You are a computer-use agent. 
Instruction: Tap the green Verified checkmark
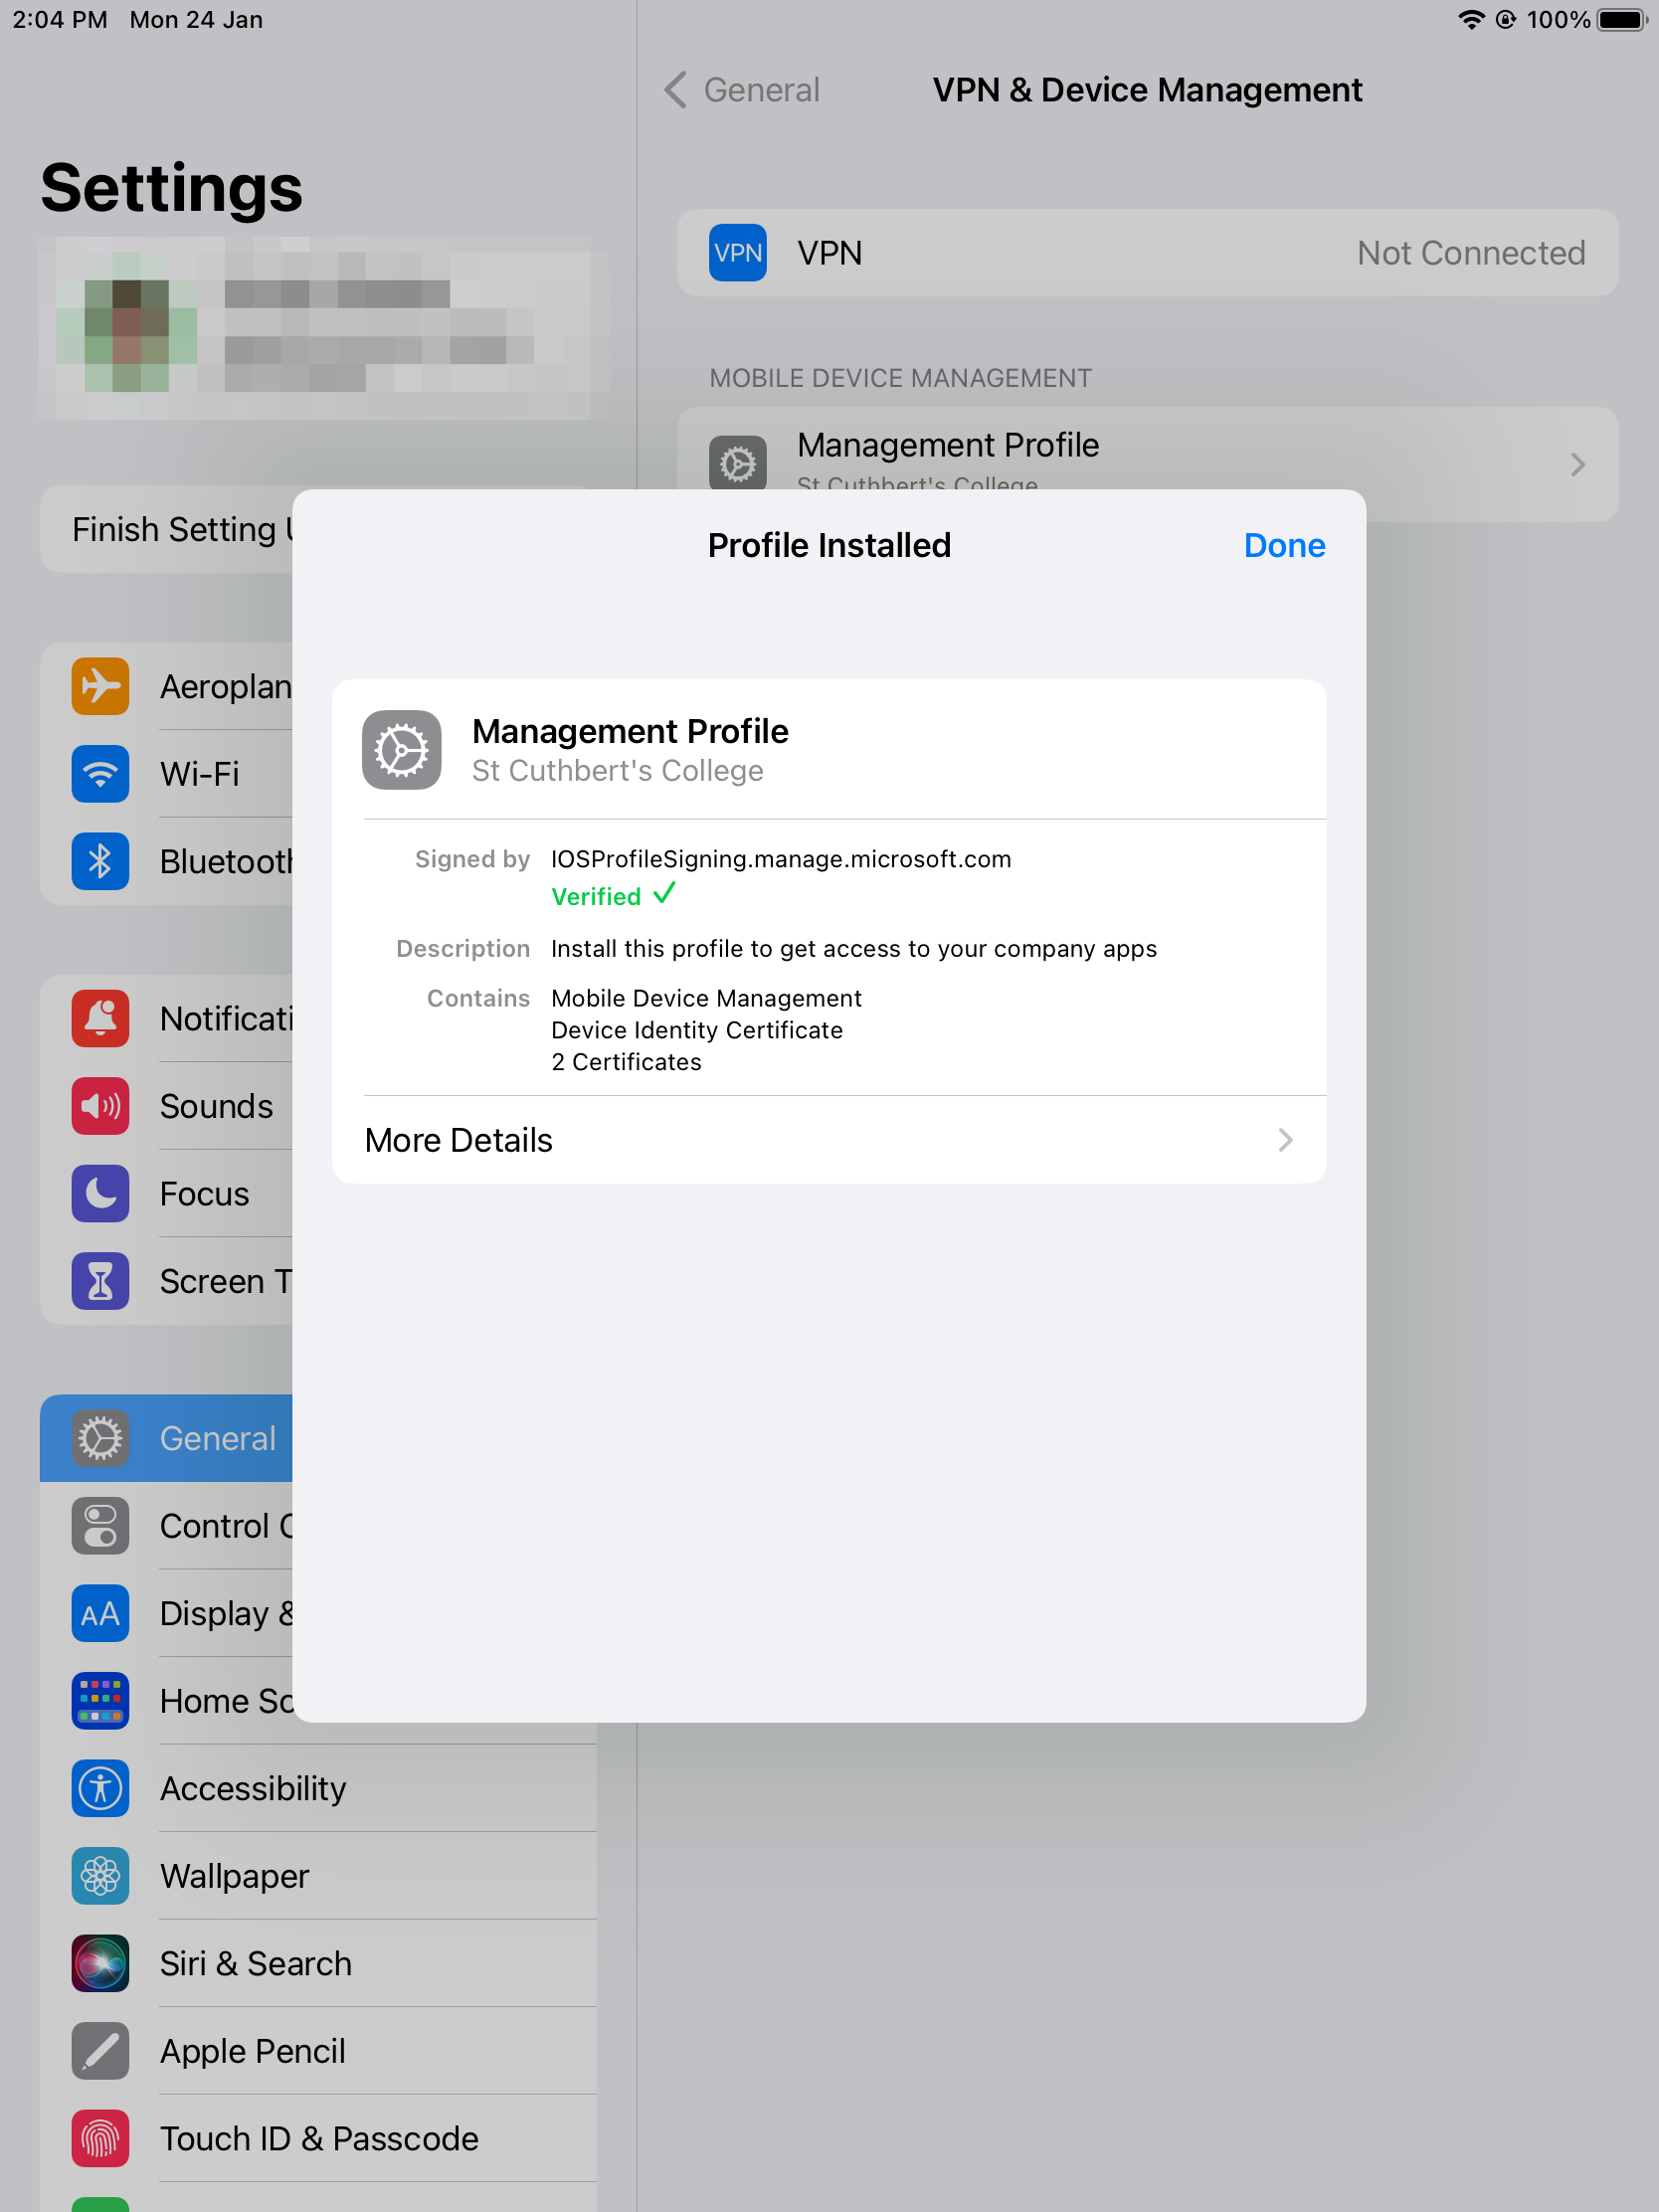[x=664, y=894]
